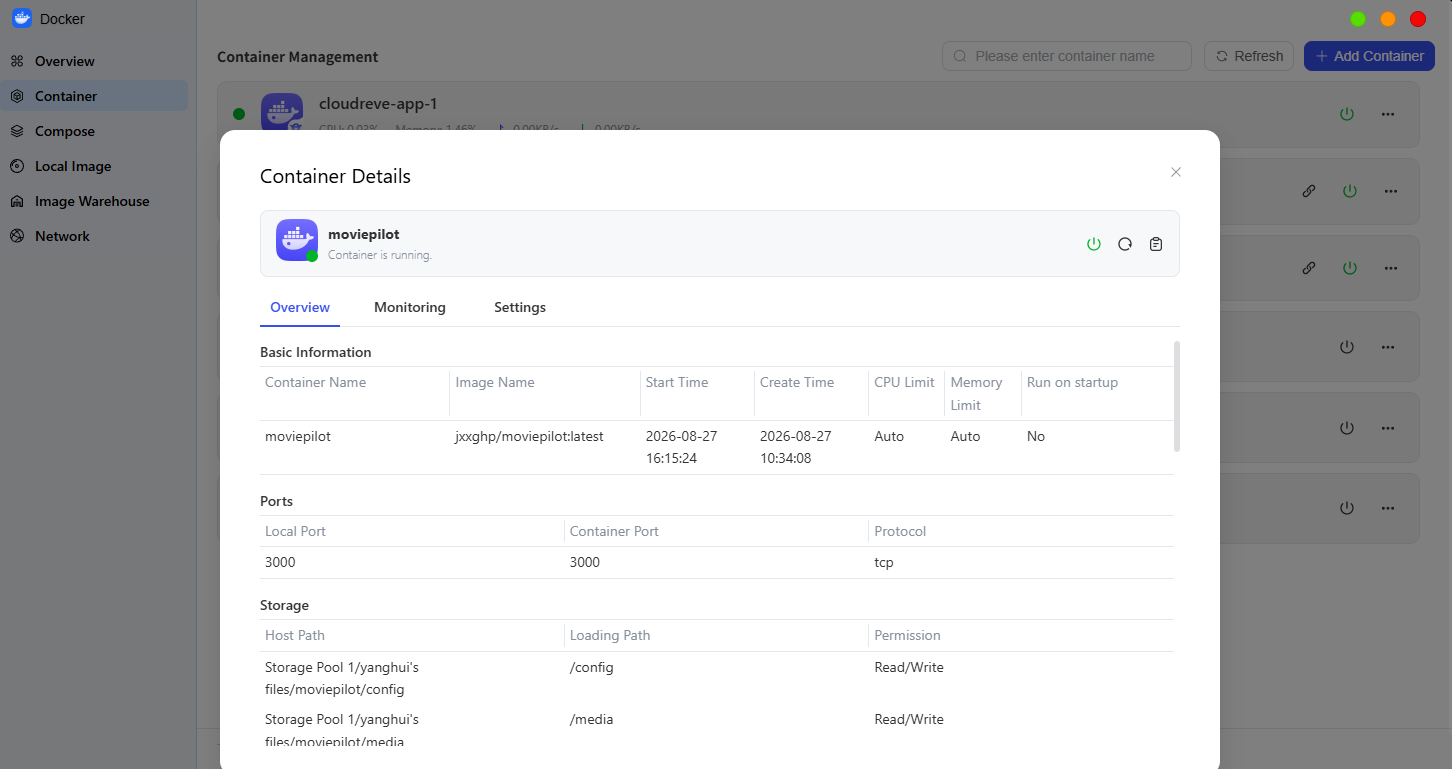The image size is (1452, 769).
Task: Click the cloudreve-app-1 container name
Action: (x=378, y=103)
